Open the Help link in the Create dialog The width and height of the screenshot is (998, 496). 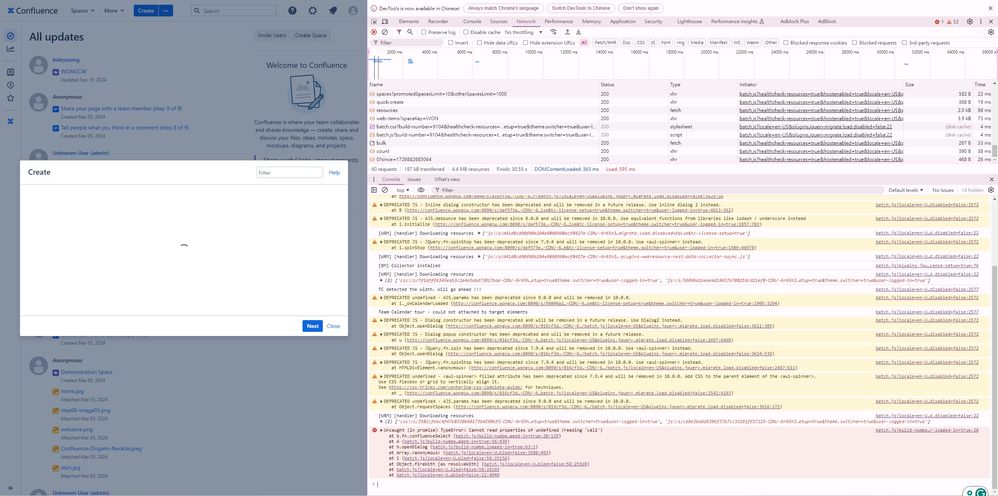coord(334,173)
